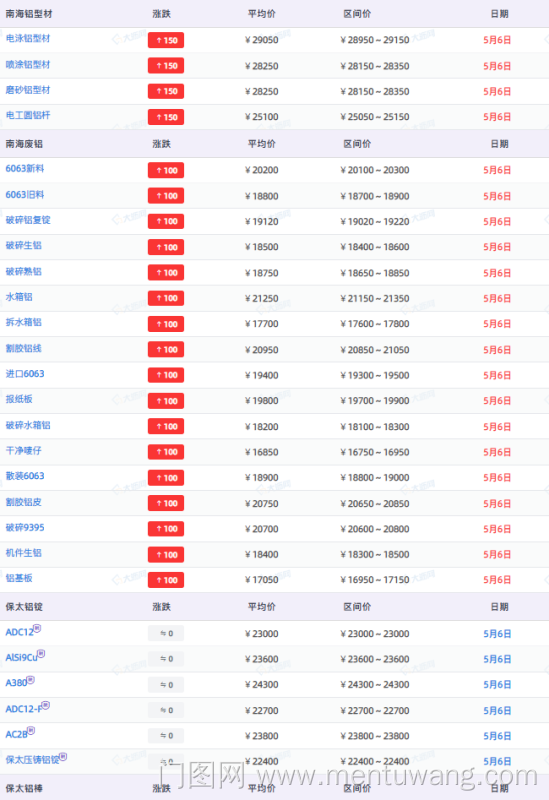
Task: Click registered icon beside AlSi9Cu
Action: (41, 654)
